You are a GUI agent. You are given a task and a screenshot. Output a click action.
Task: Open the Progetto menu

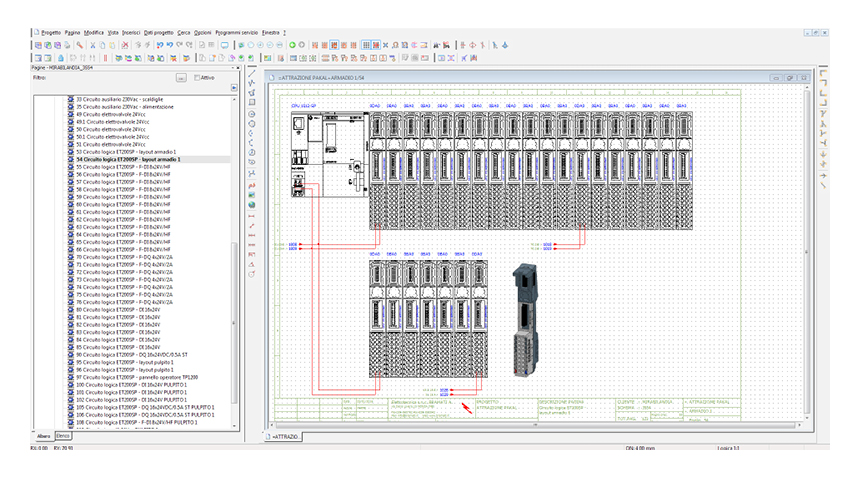pos(51,33)
